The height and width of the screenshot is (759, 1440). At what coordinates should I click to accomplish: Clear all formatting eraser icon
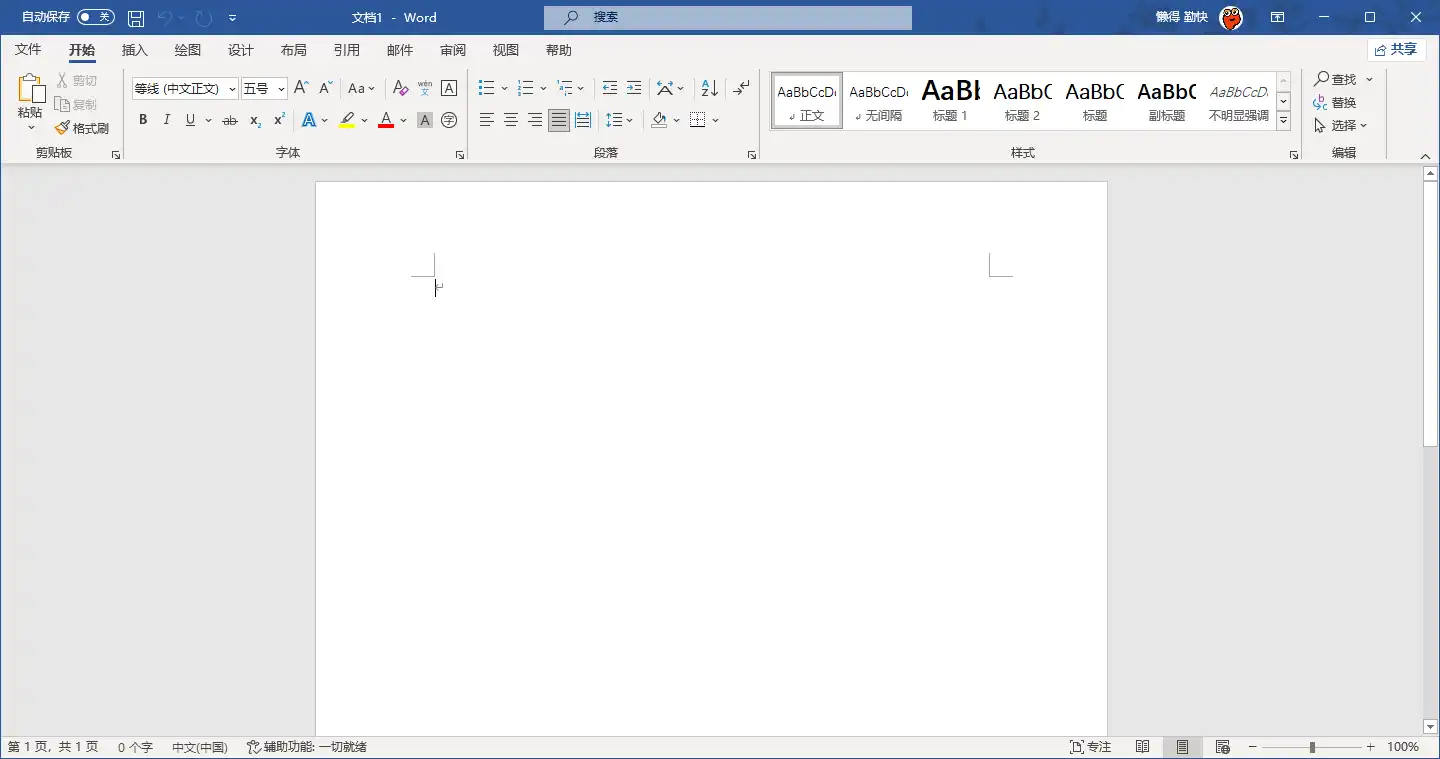(x=400, y=88)
